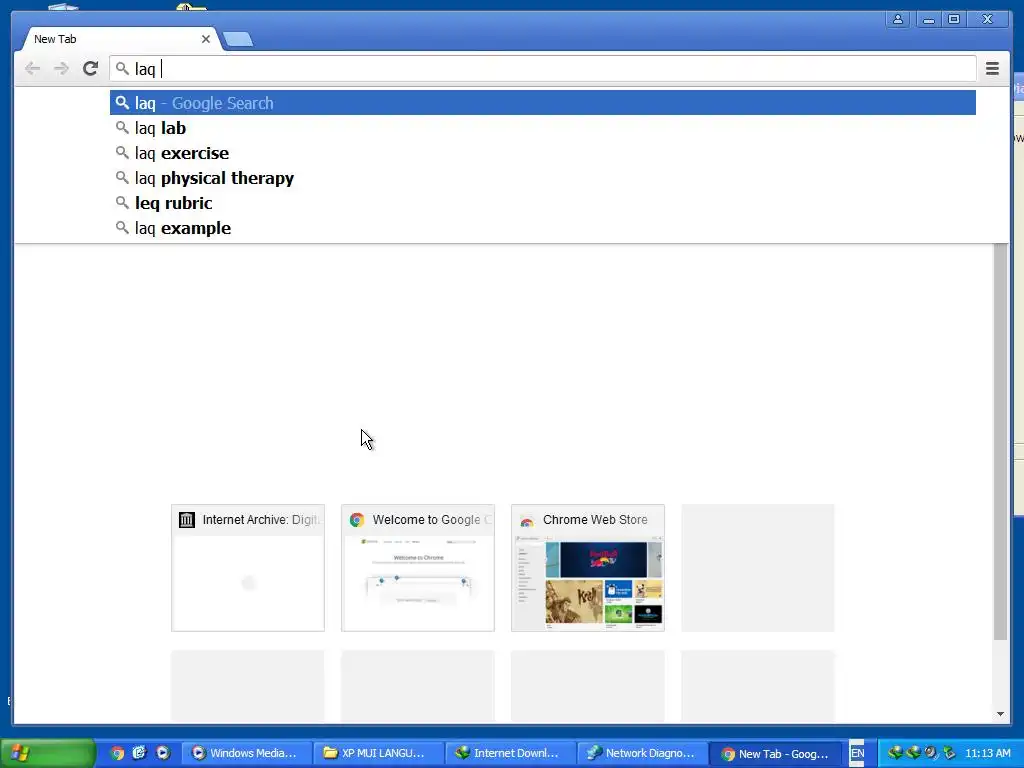Click the Internet Archive favicon
This screenshot has width=1024, height=768.
(187, 520)
